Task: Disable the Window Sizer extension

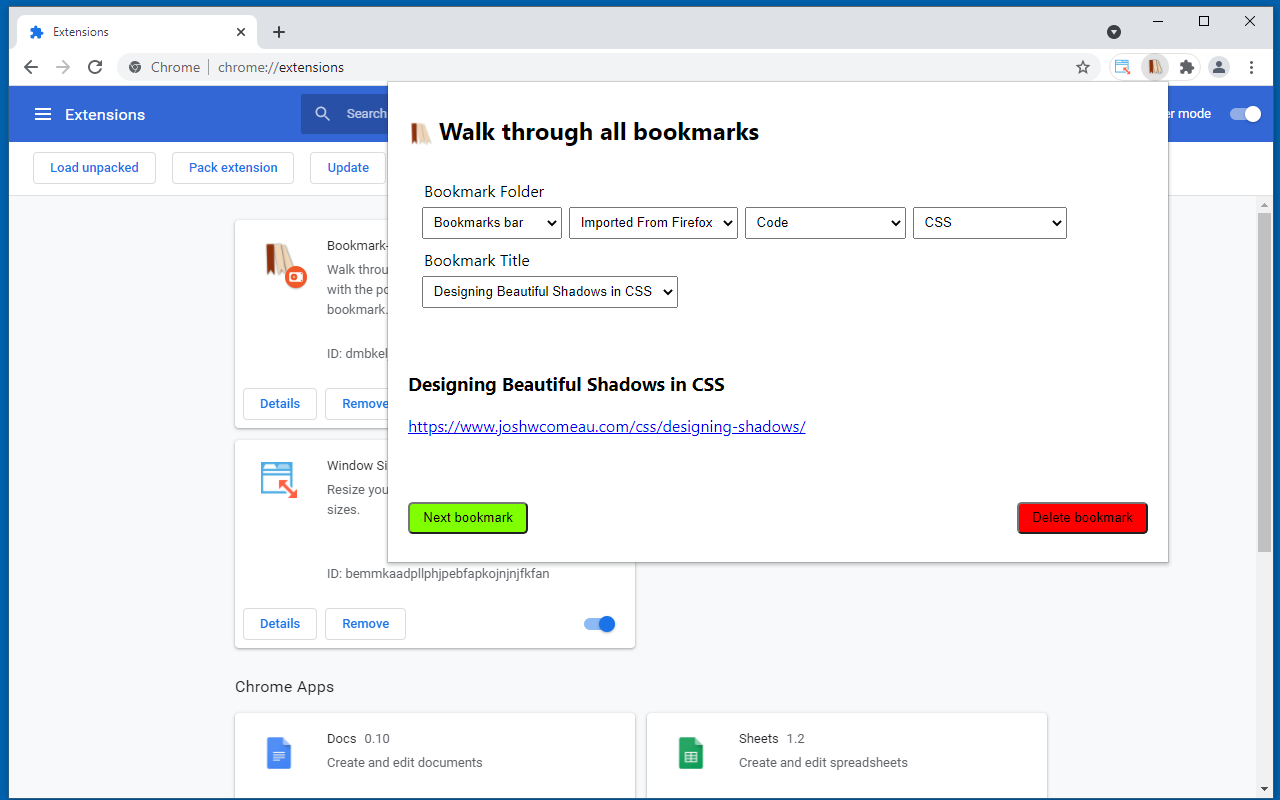Action: [x=598, y=623]
